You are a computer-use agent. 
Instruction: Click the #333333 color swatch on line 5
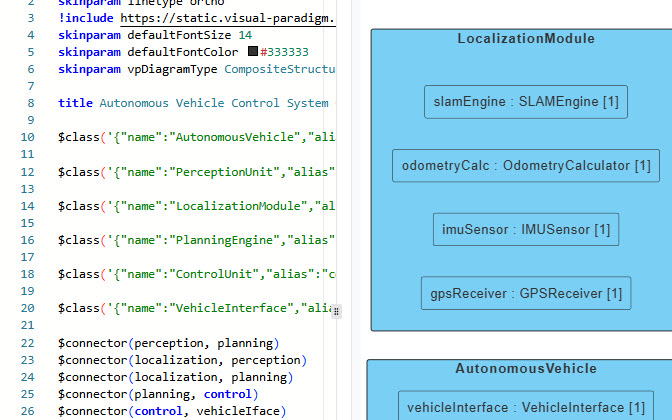pyautogui.click(x=253, y=51)
